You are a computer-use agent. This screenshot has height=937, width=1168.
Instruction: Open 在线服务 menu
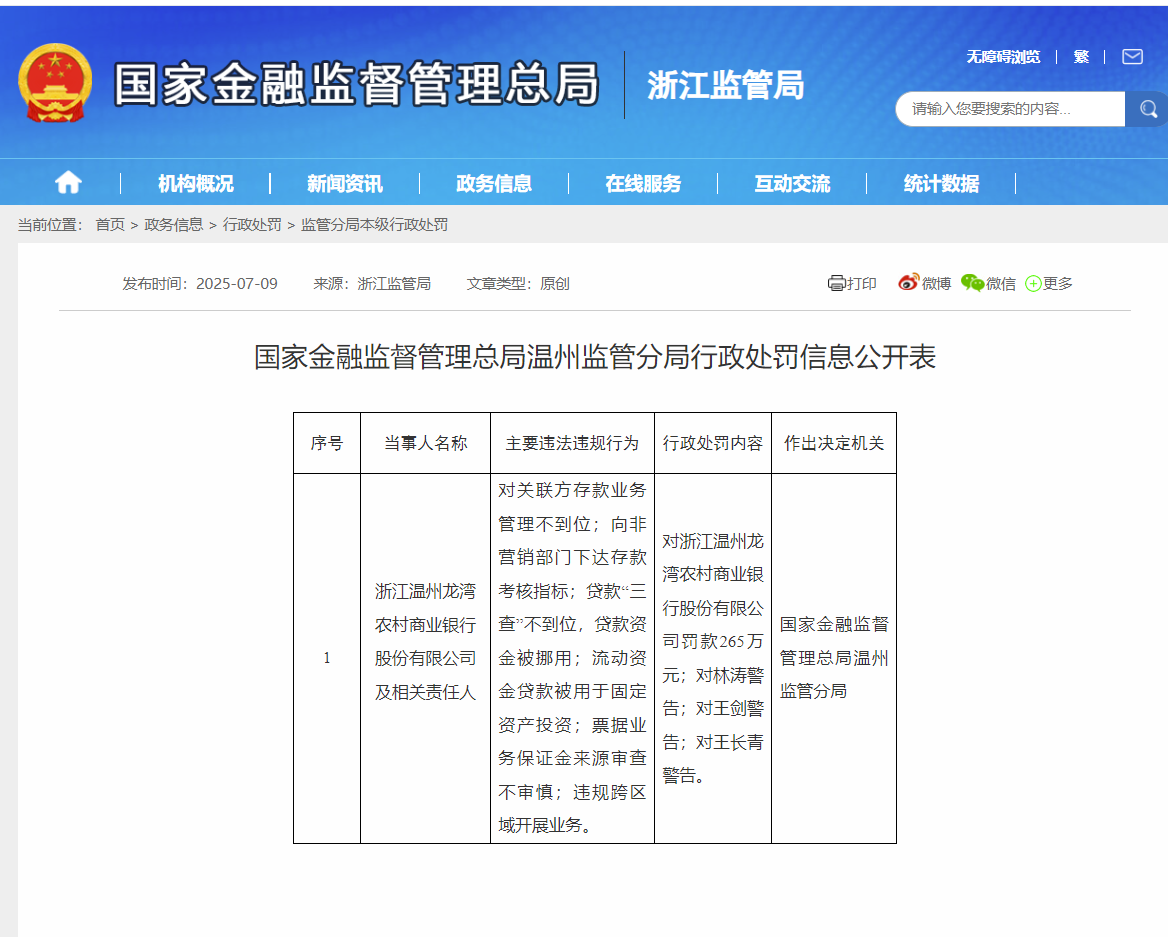(643, 183)
